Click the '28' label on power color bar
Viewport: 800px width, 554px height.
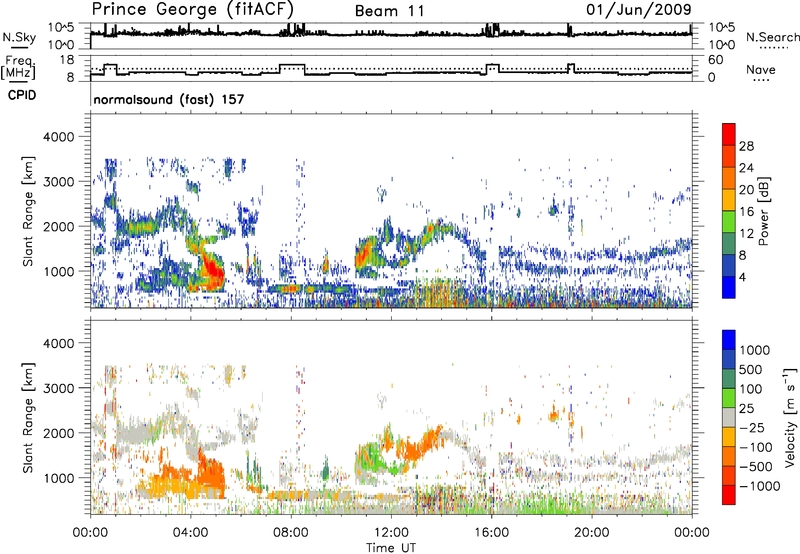pyautogui.click(x=746, y=146)
